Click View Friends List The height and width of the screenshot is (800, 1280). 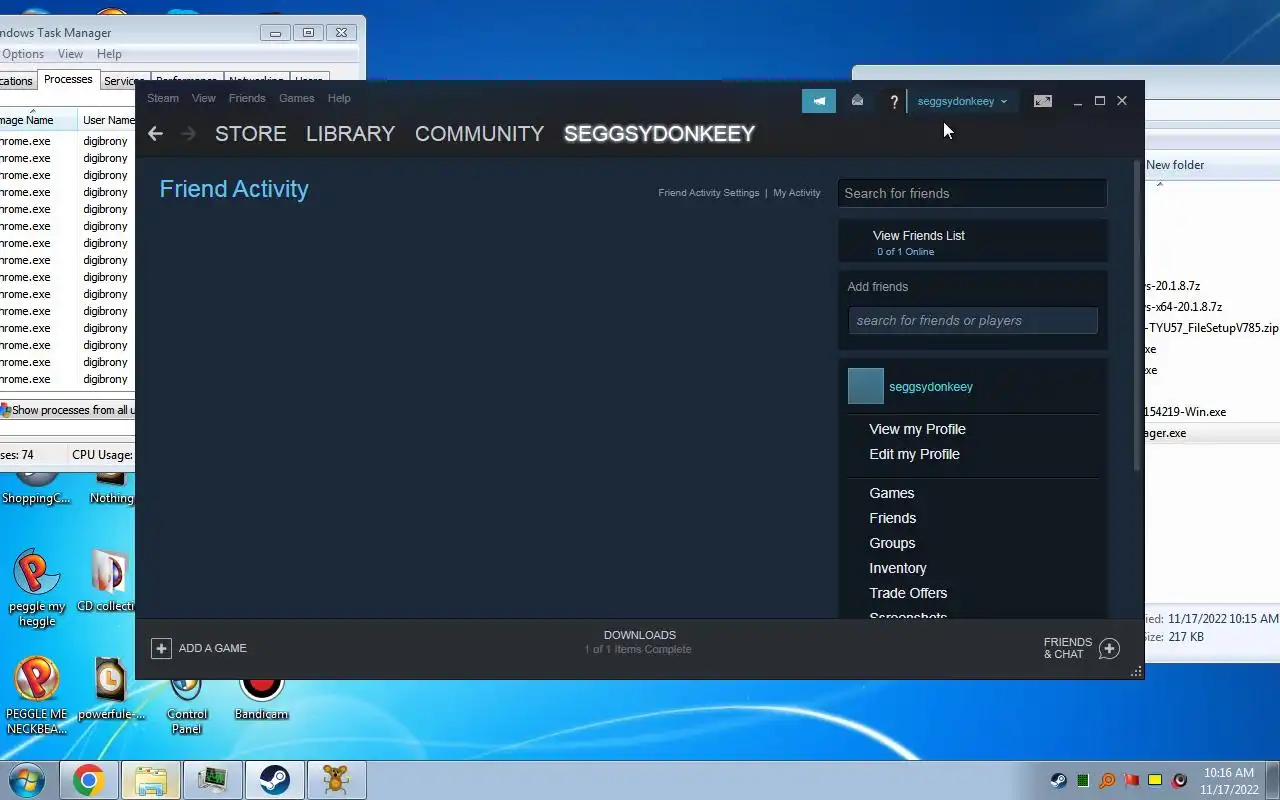tap(919, 236)
